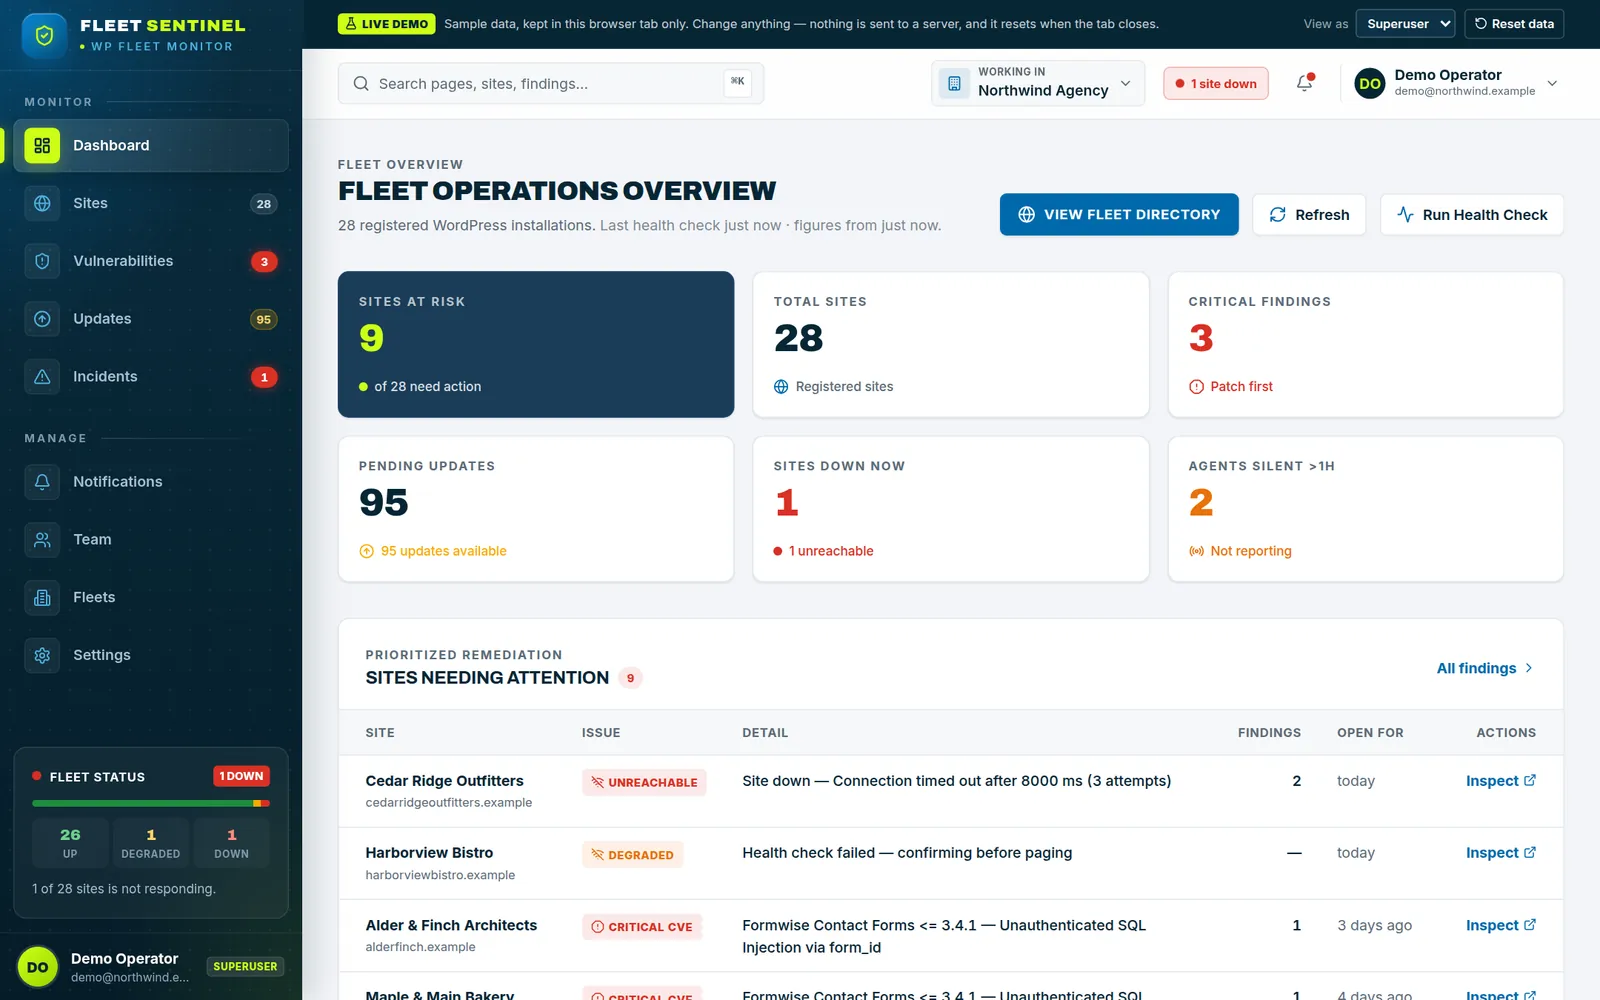Open the Sites At Risk card
Screen dimensions: 1600x1000
pyautogui.click(x=536, y=344)
